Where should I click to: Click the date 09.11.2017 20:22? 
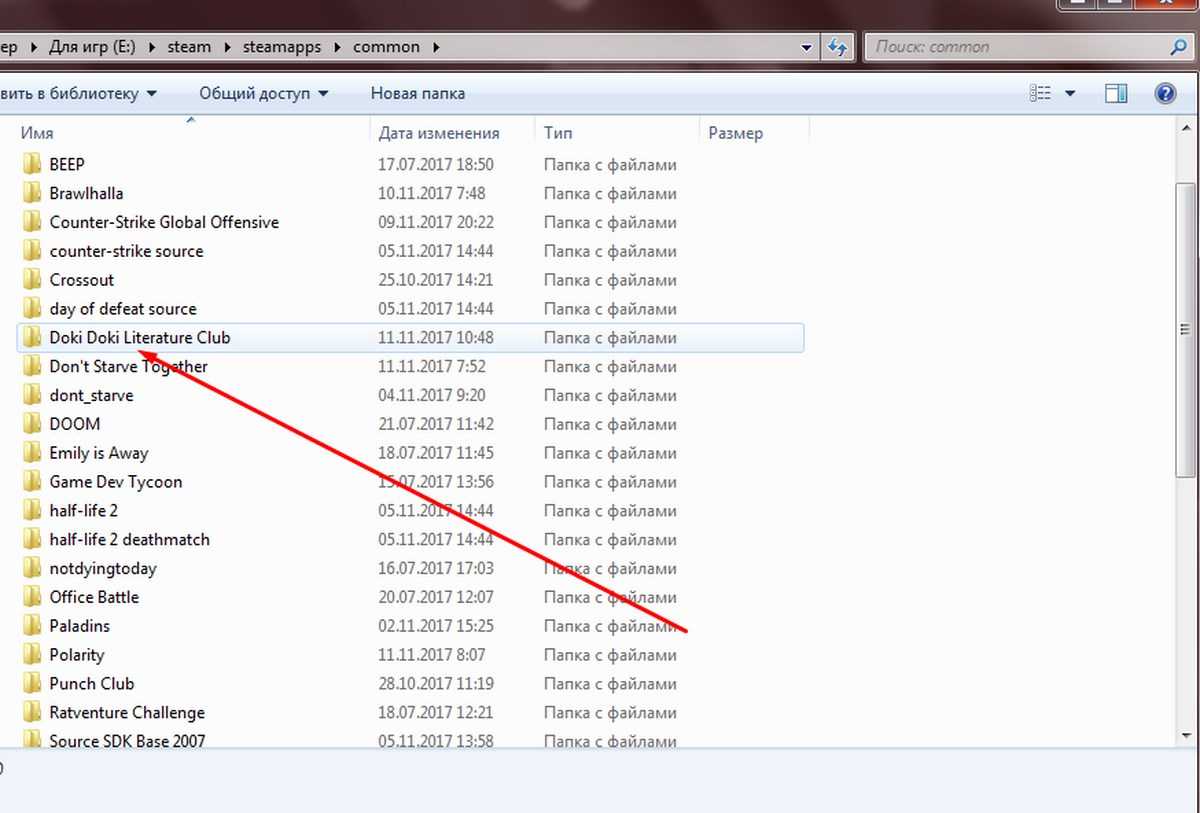point(436,223)
